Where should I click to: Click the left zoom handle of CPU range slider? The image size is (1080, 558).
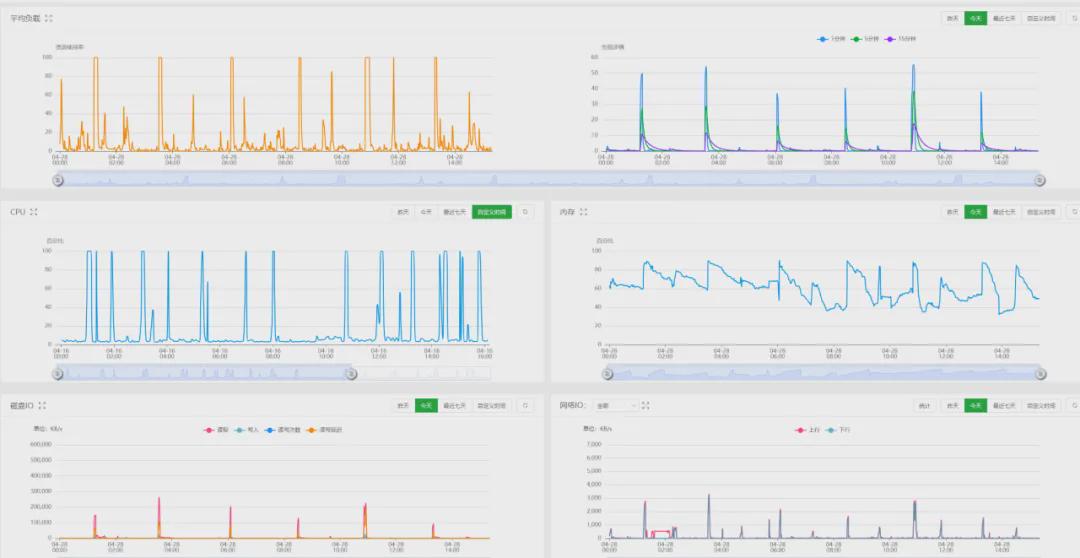pos(58,373)
